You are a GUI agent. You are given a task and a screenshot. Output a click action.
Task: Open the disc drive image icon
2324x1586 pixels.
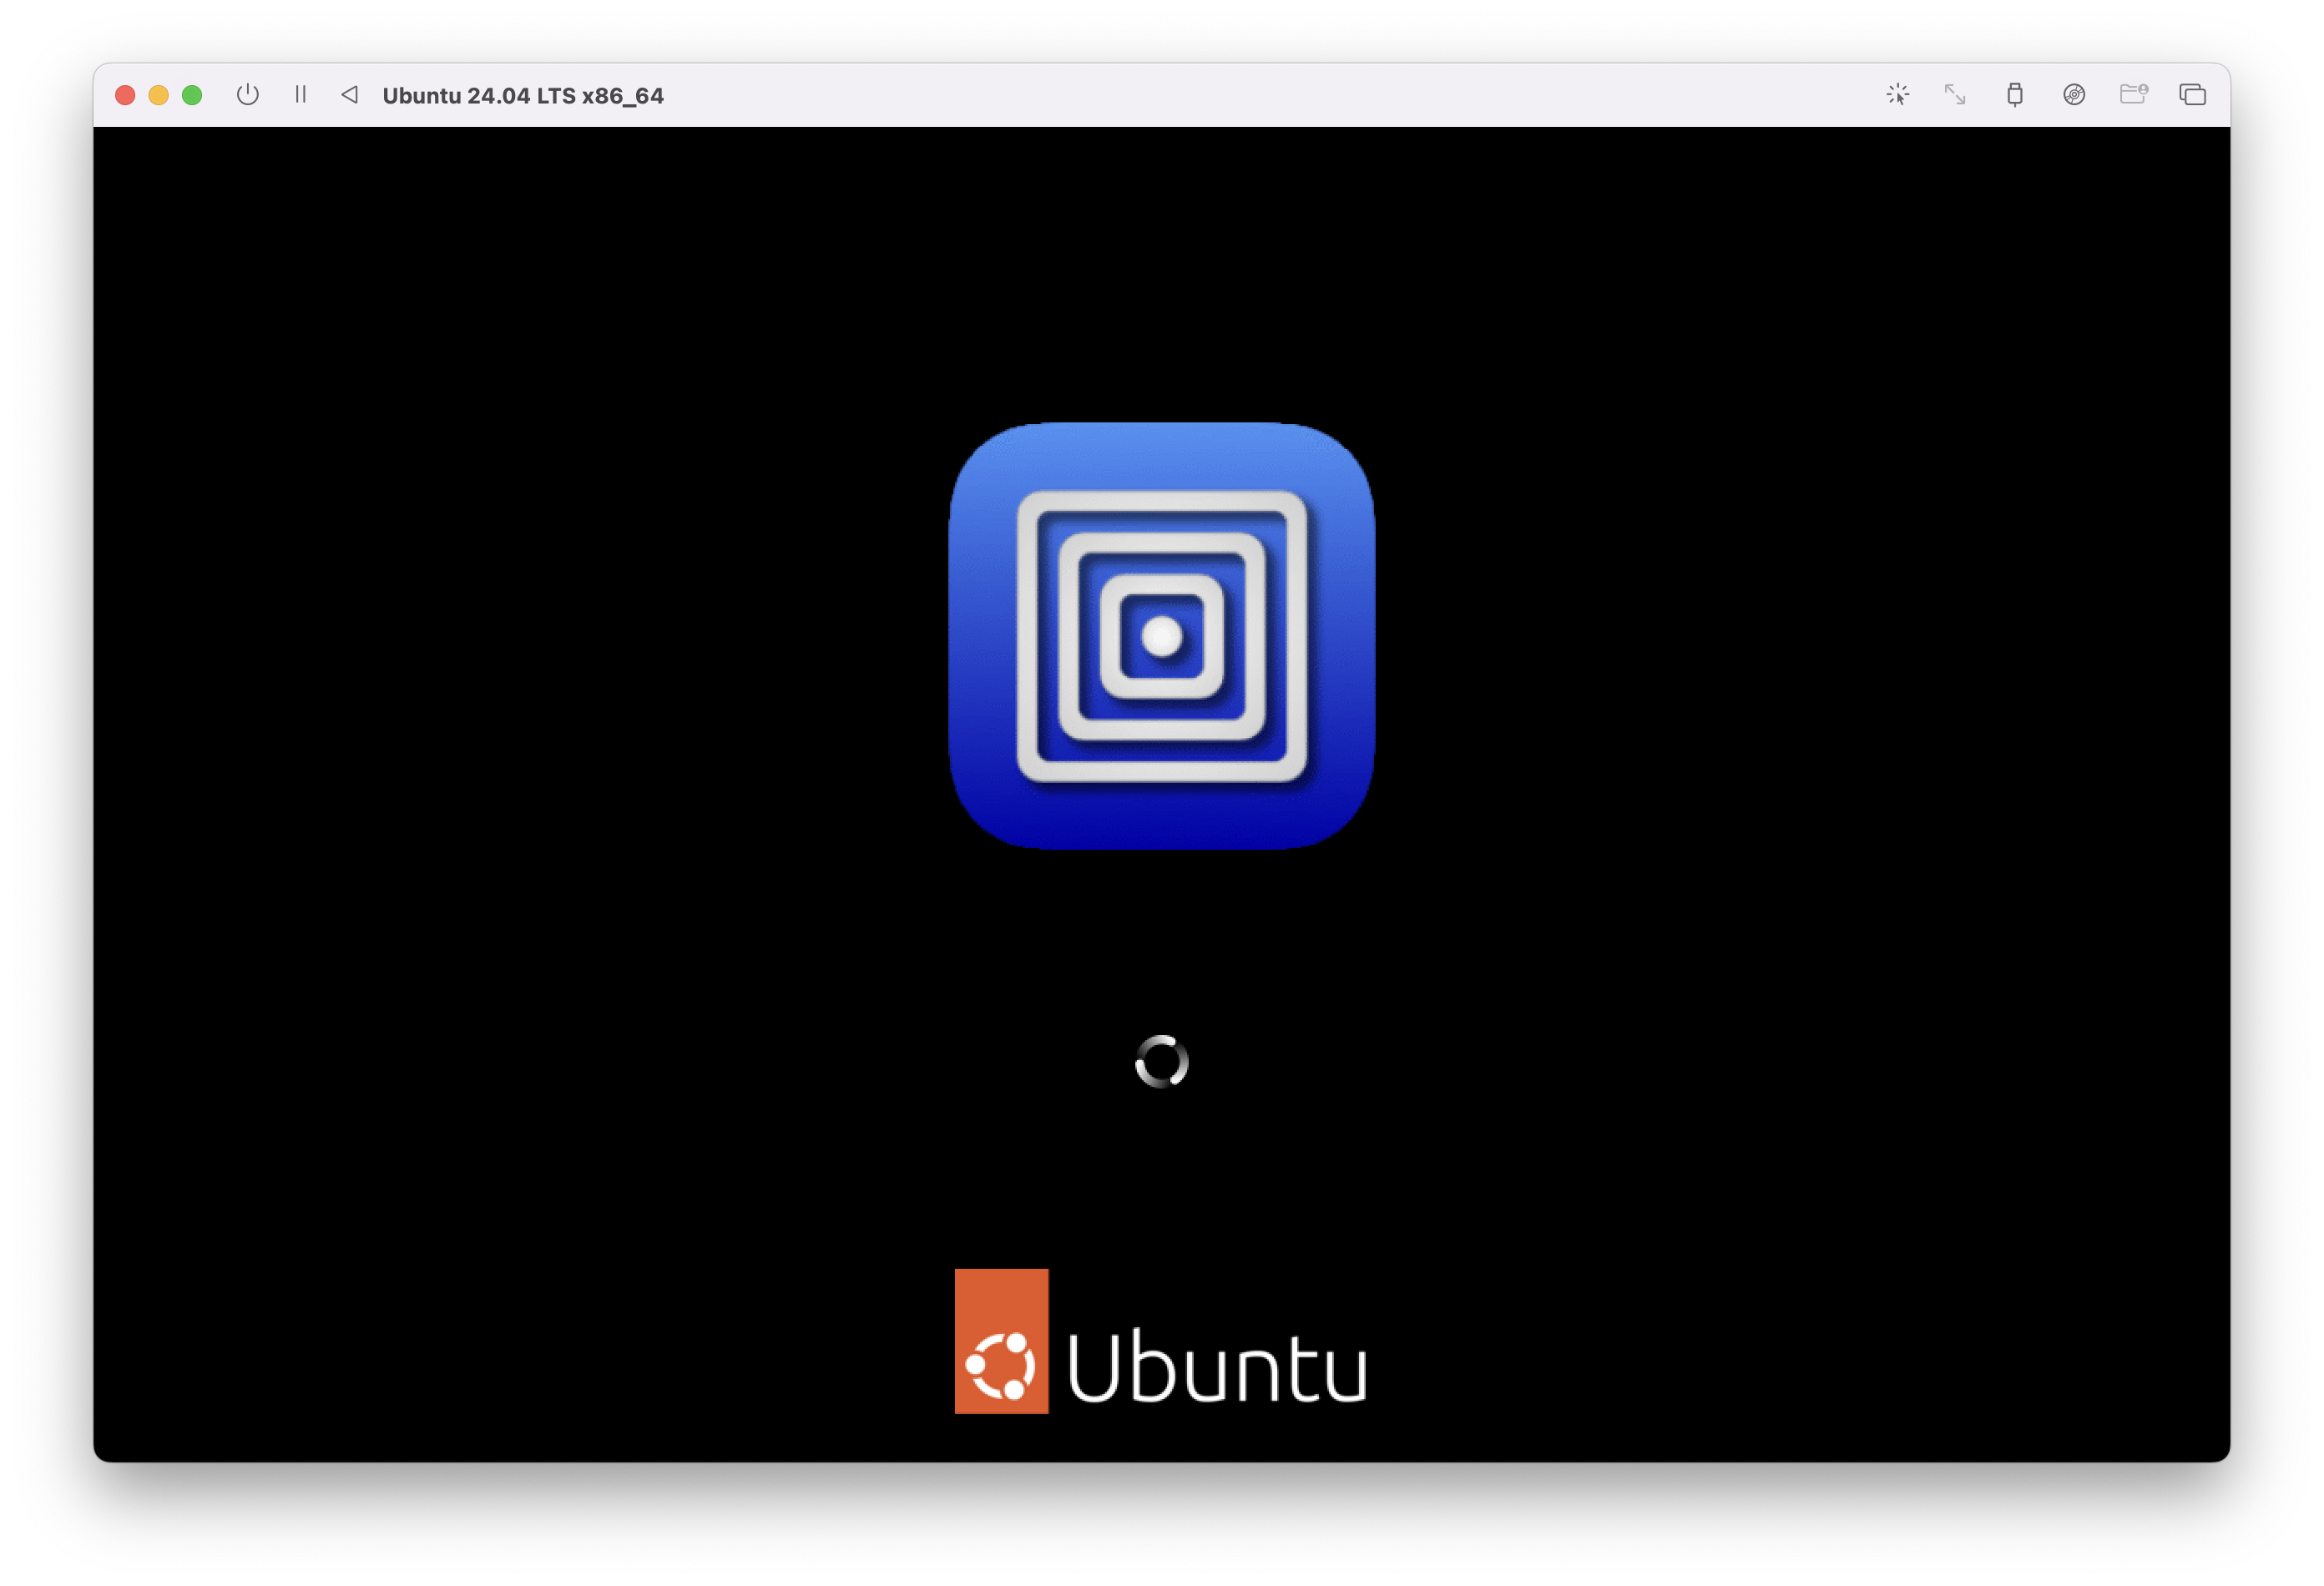[2074, 95]
